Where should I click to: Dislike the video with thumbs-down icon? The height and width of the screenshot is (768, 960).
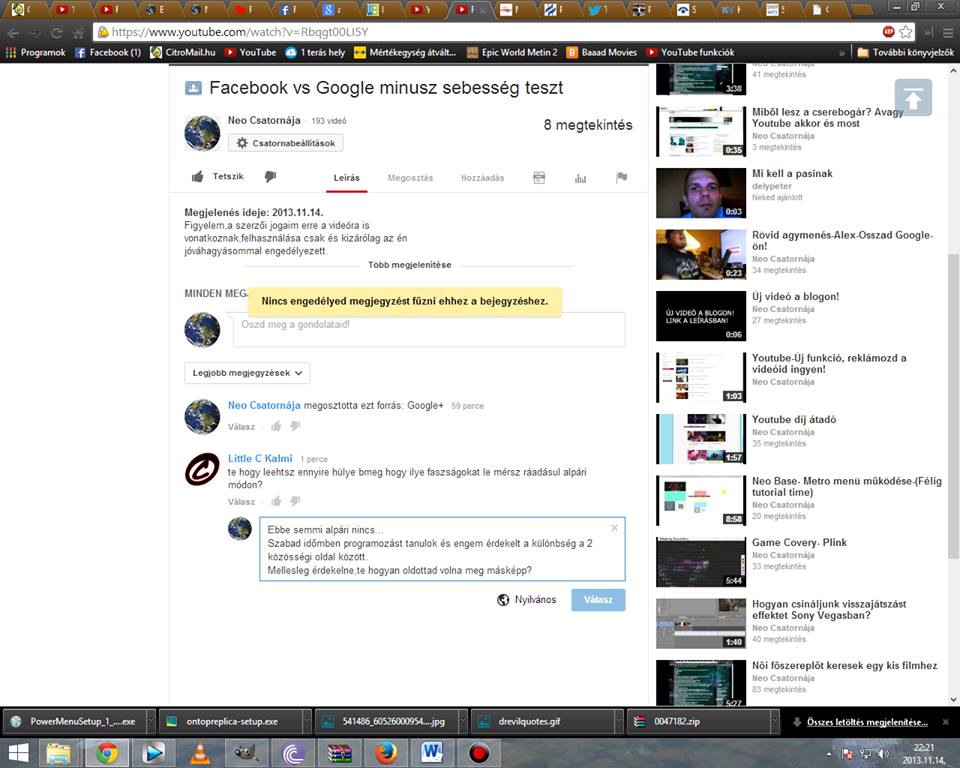pyautogui.click(x=270, y=176)
